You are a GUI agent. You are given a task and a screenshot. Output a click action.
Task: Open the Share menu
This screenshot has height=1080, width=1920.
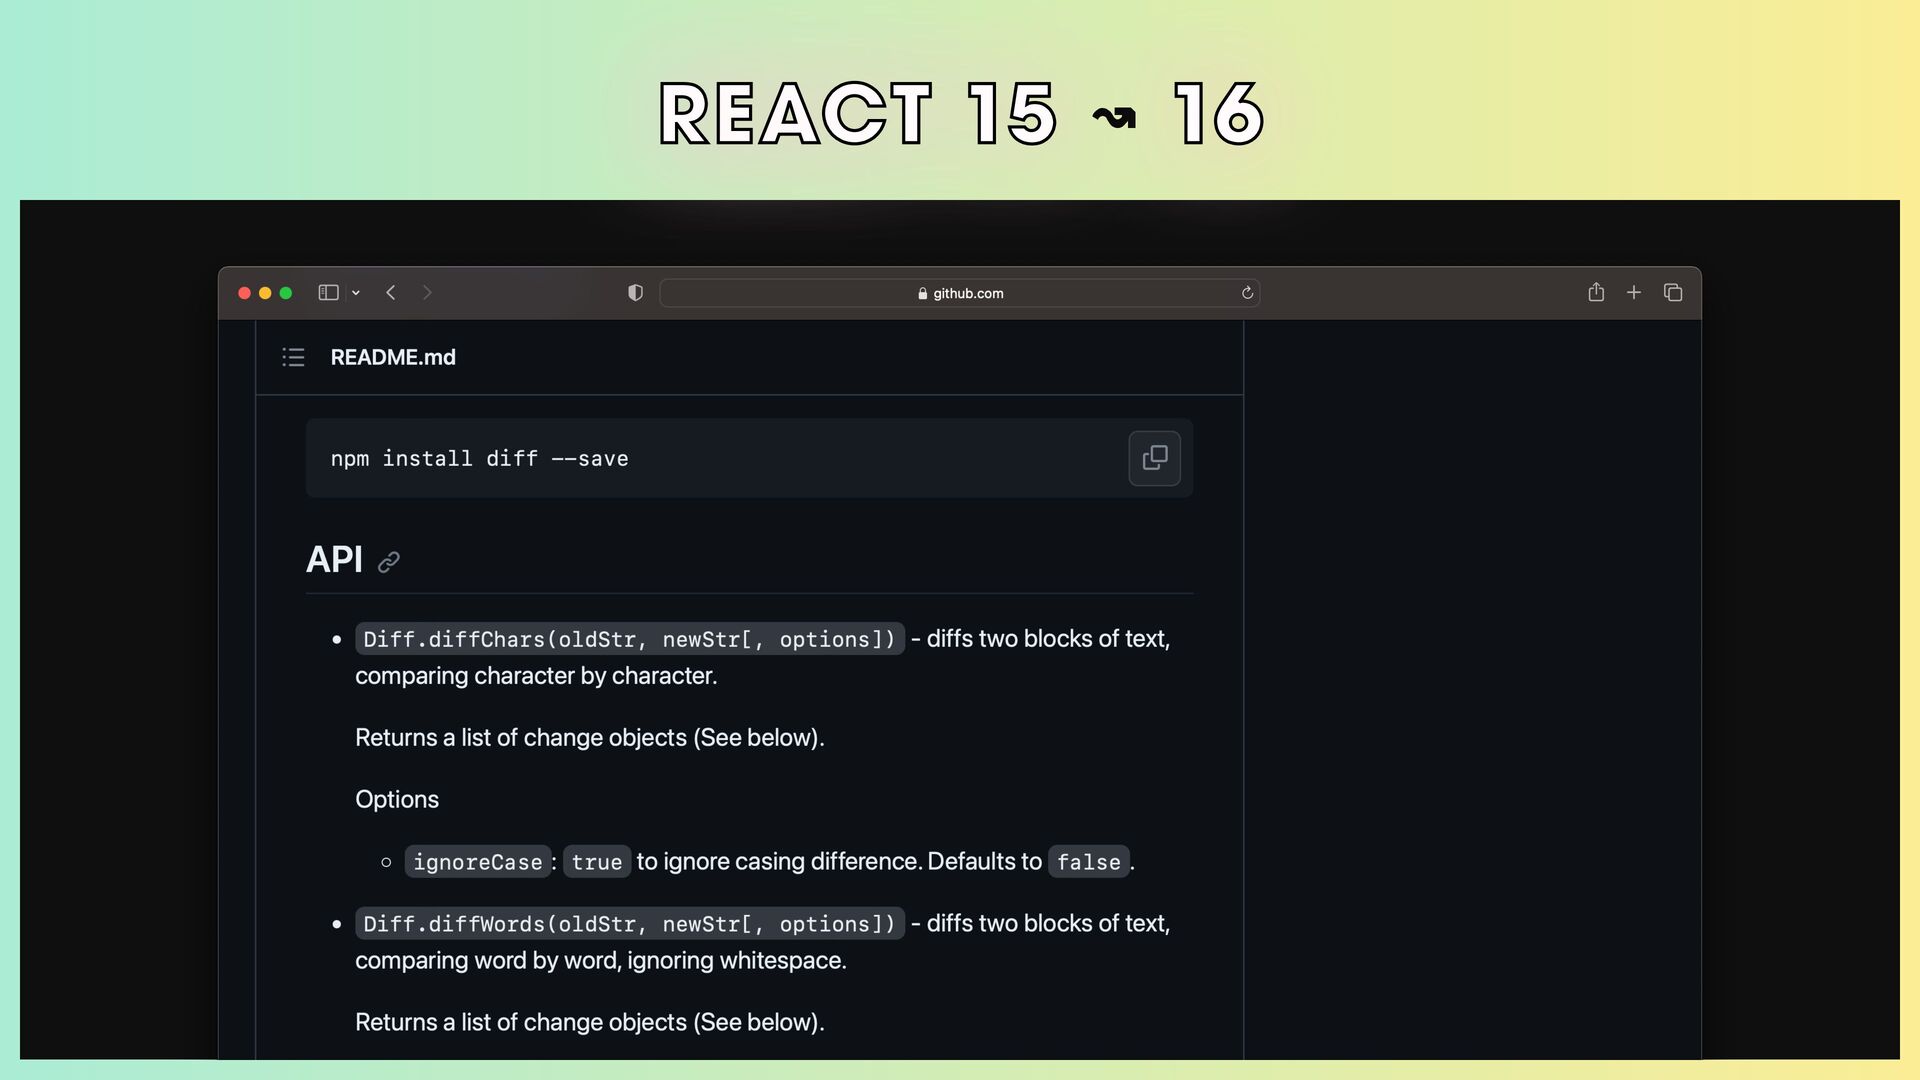coord(1596,293)
